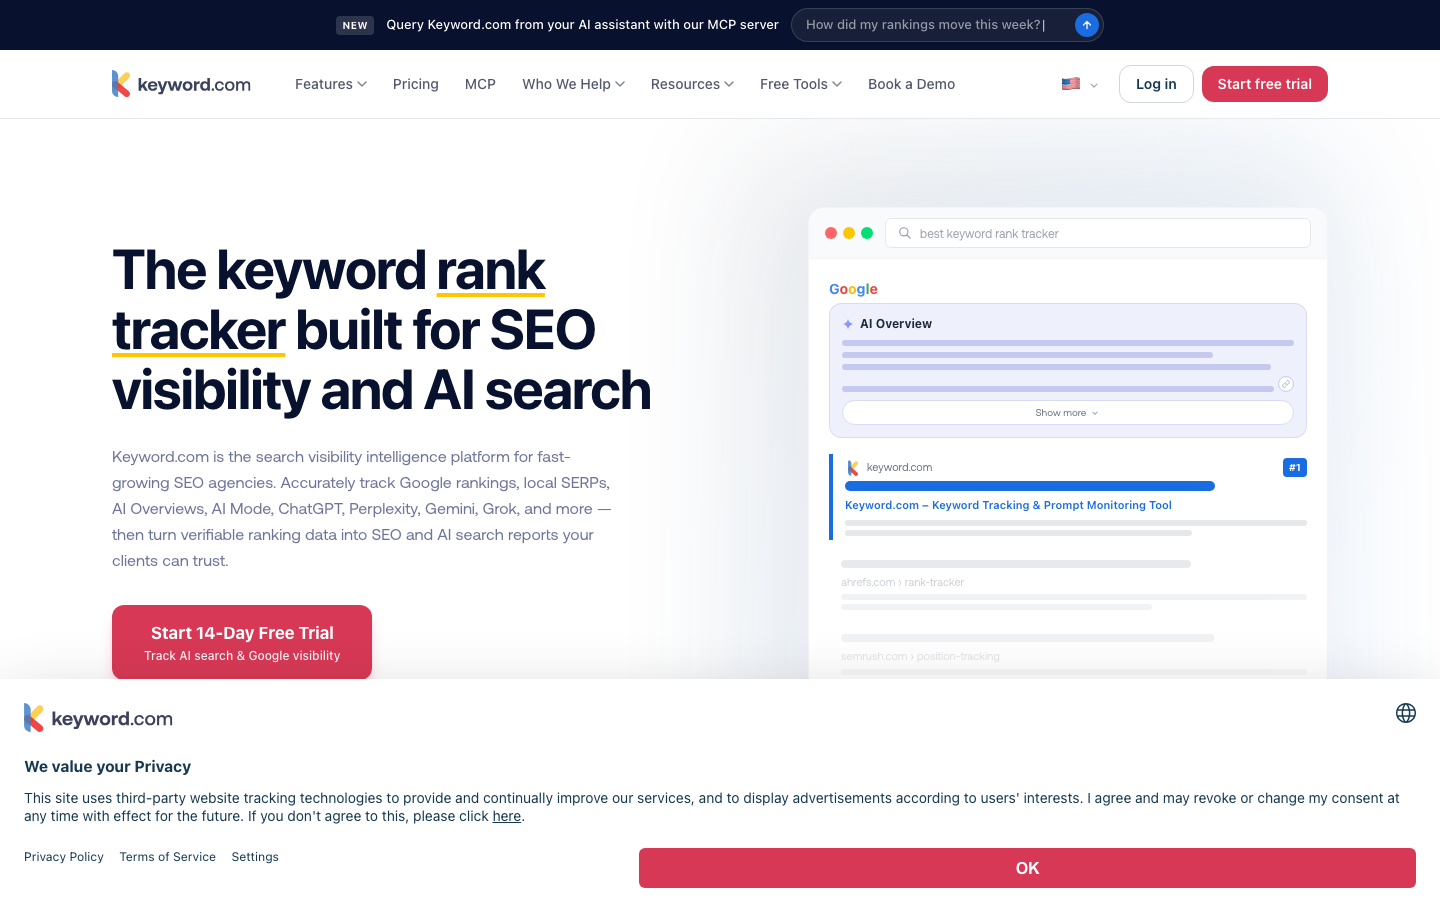The height and width of the screenshot is (900, 1440).
Task: Click the NEW badge in the top banner
Action: click(355, 25)
